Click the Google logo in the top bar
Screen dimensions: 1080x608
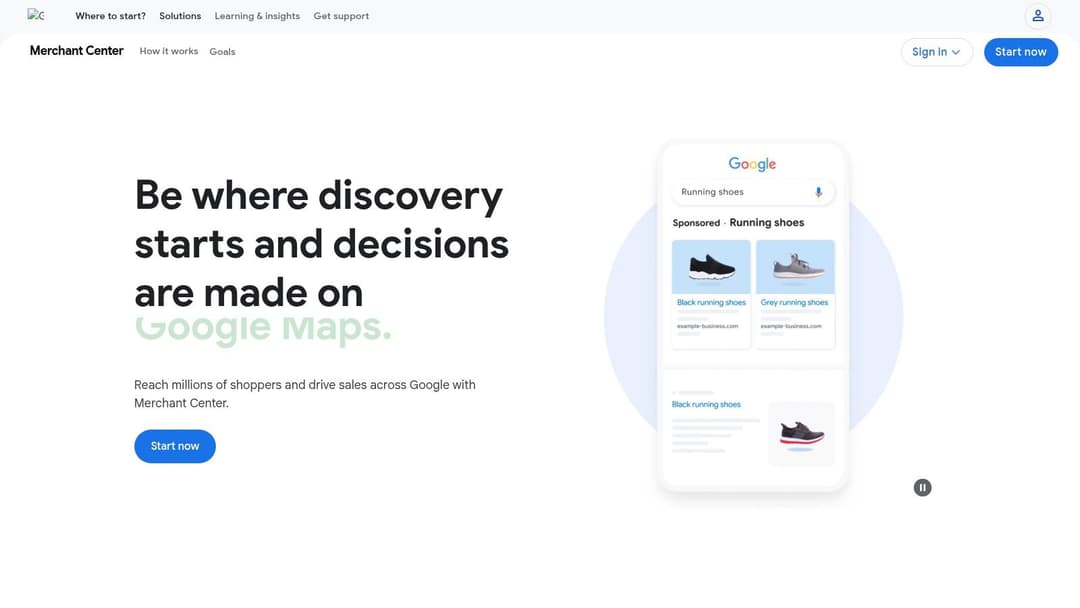36,15
